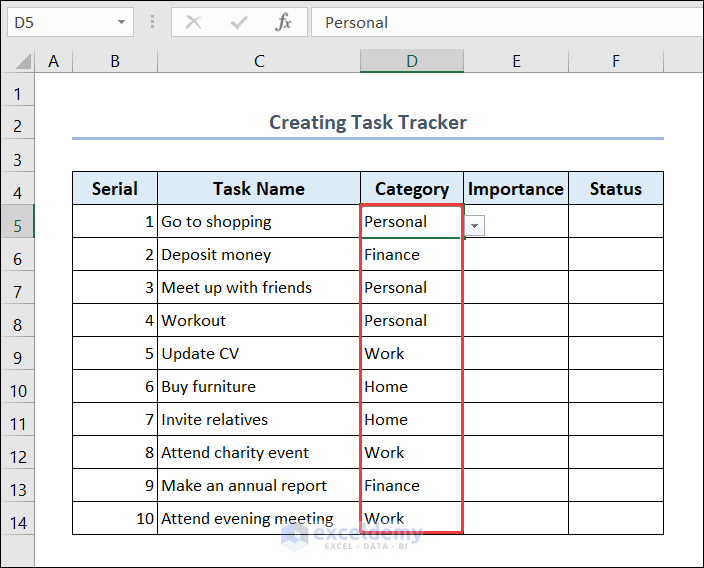Click the Task Name header cell
The height and width of the screenshot is (568, 704).
click(x=259, y=189)
